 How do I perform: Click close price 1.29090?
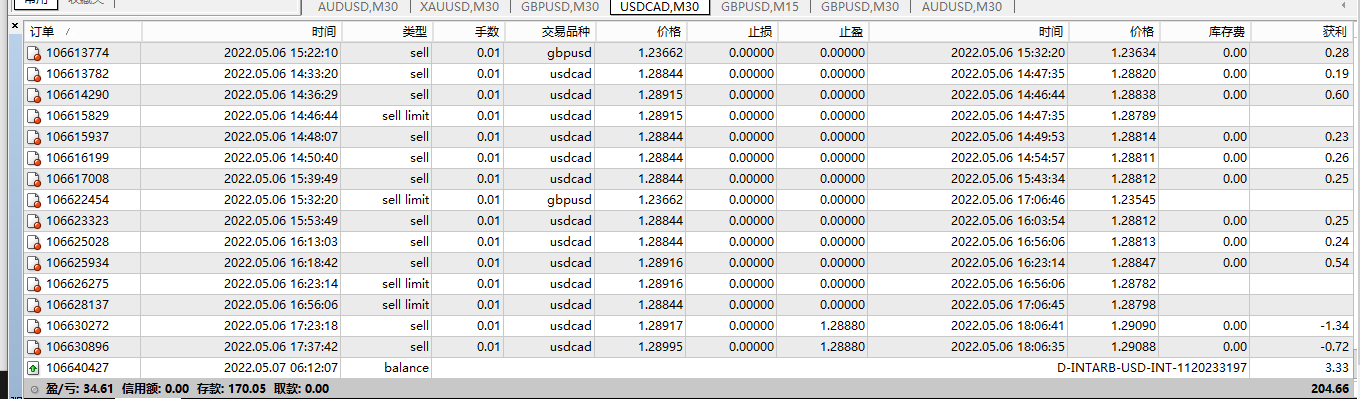1132,326
